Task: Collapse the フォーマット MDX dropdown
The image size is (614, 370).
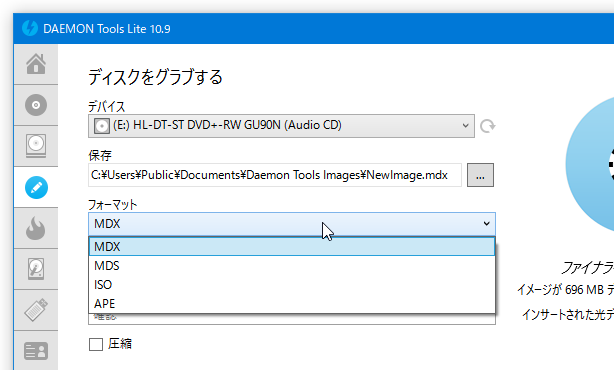Action: (292, 224)
